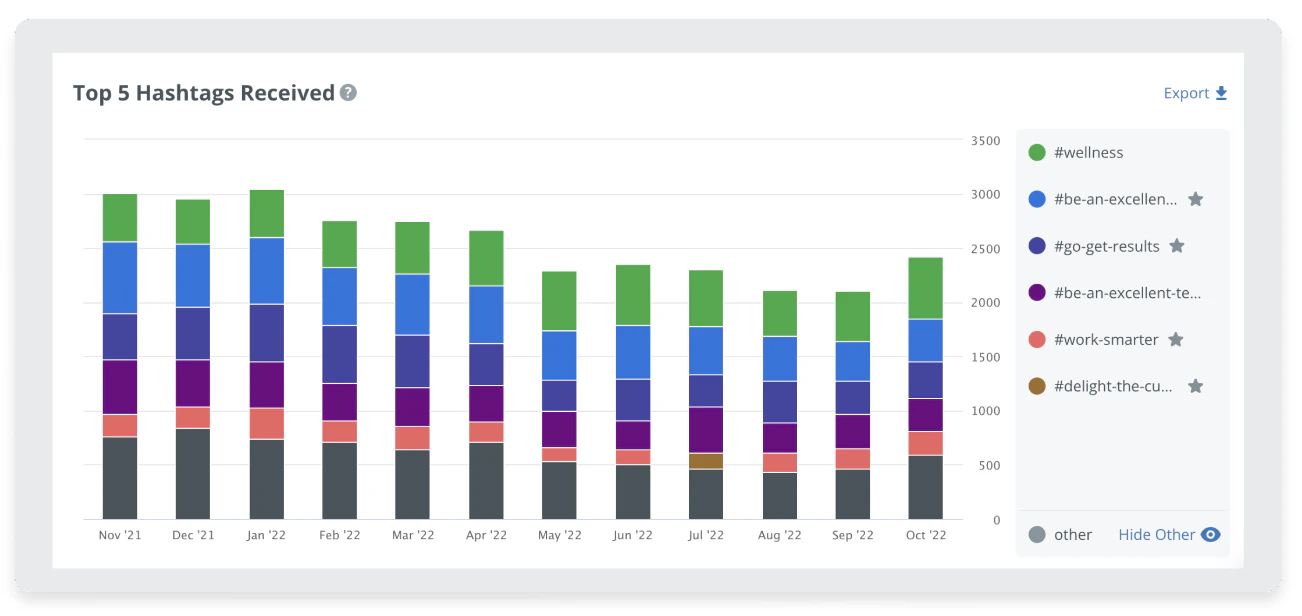Click #delight-the-cu... brown legend dot
This screenshot has height=616, width=1302.
click(x=1037, y=386)
